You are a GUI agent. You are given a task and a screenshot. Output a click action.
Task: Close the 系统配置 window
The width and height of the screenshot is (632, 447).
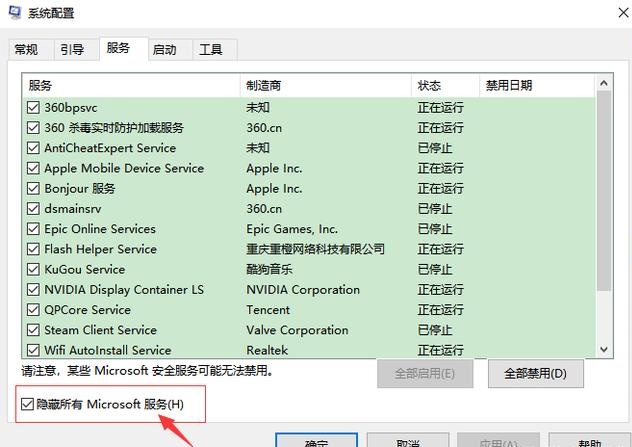623,12
